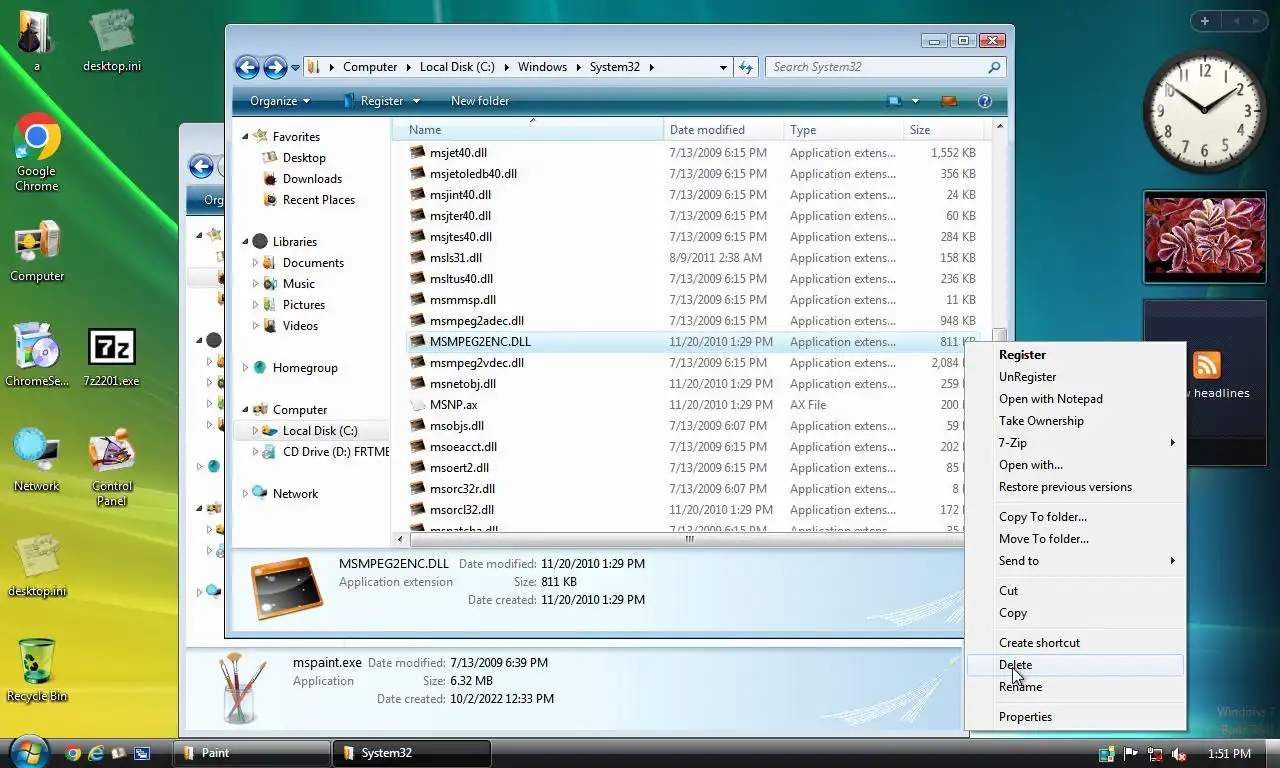Collapse the Favorites tree group

pyautogui.click(x=245, y=137)
